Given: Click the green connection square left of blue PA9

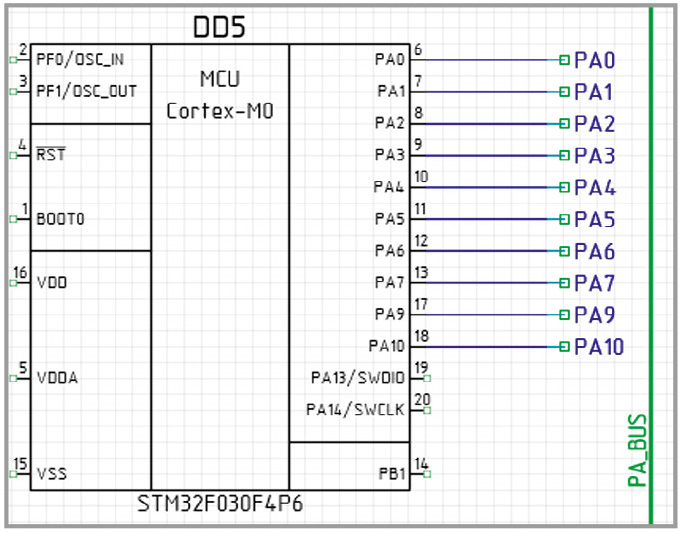Looking at the screenshot, I should pyautogui.click(x=564, y=315).
